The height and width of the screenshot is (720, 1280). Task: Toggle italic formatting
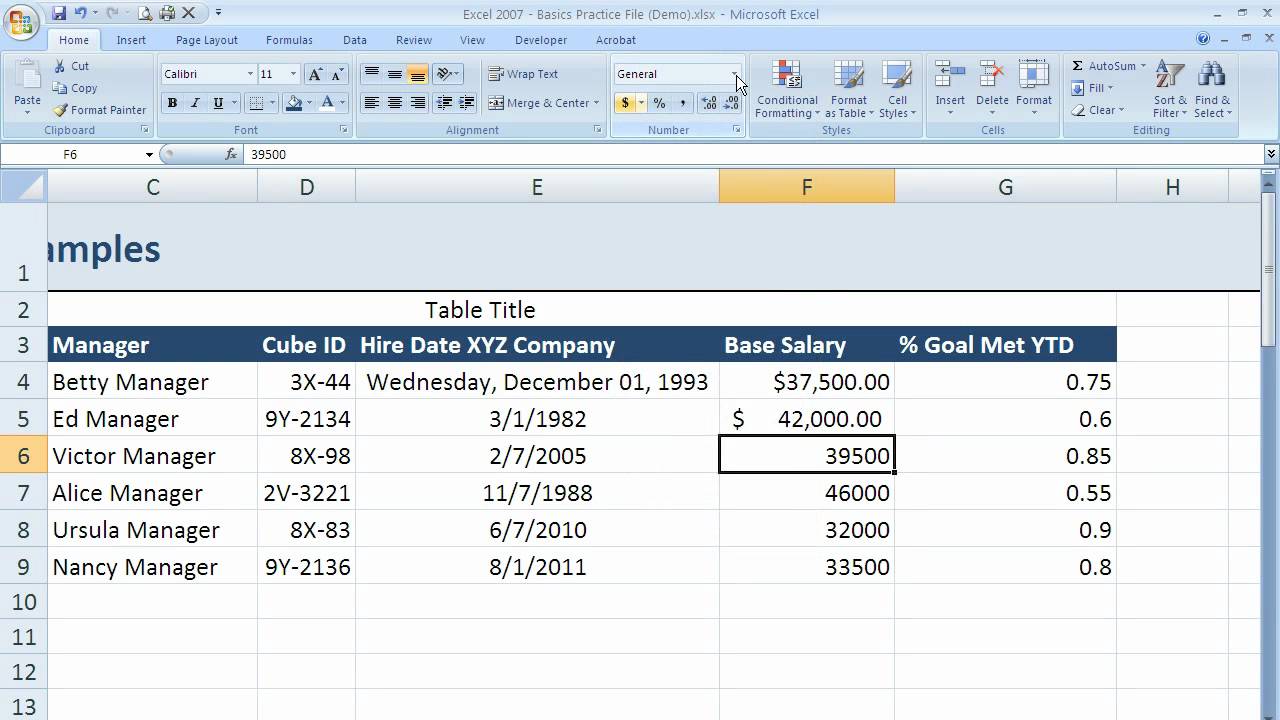(195, 103)
